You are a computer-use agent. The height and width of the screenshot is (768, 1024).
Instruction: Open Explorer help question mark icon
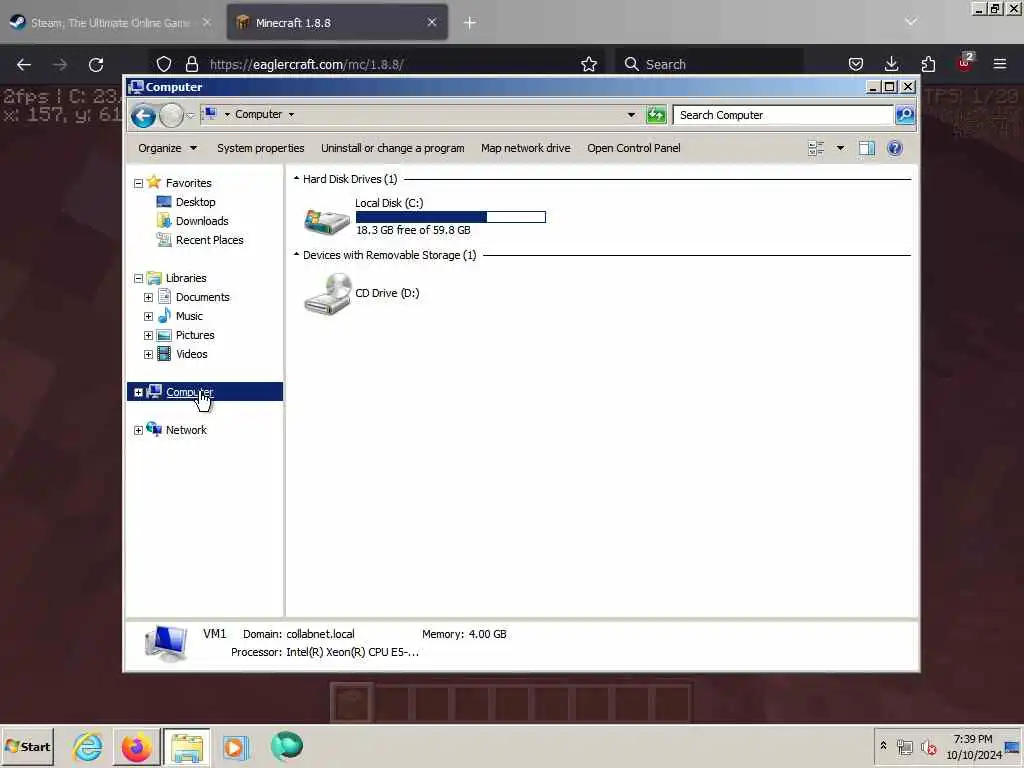point(895,148)
